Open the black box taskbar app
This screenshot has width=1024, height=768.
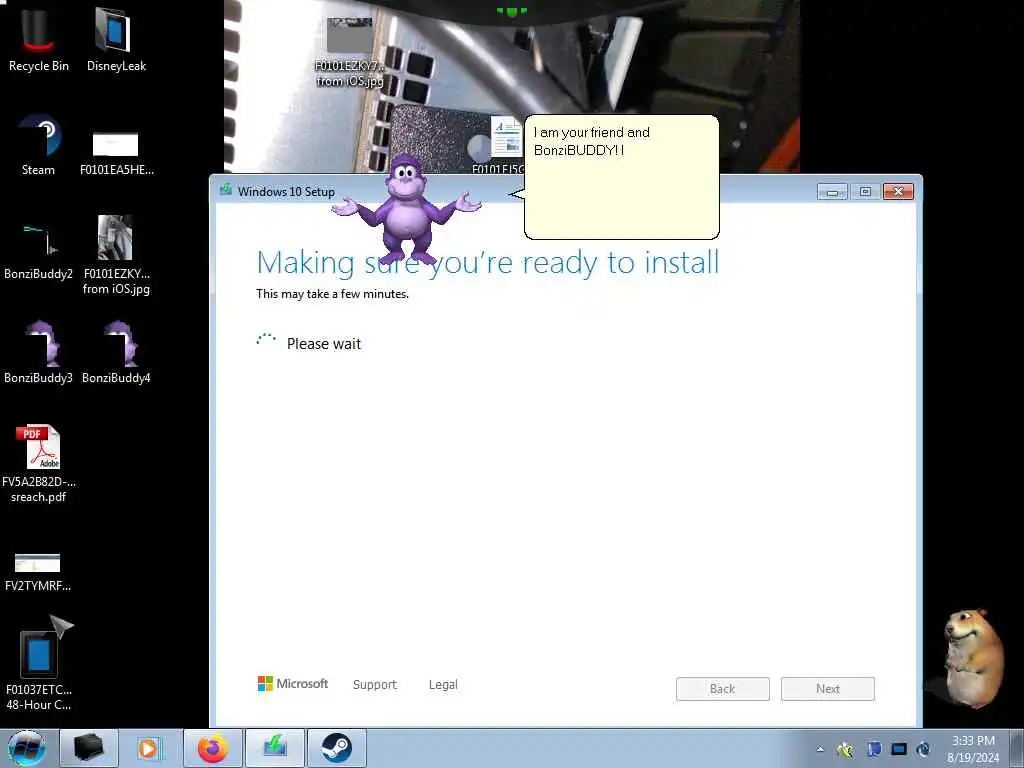[x=88, y=748]
